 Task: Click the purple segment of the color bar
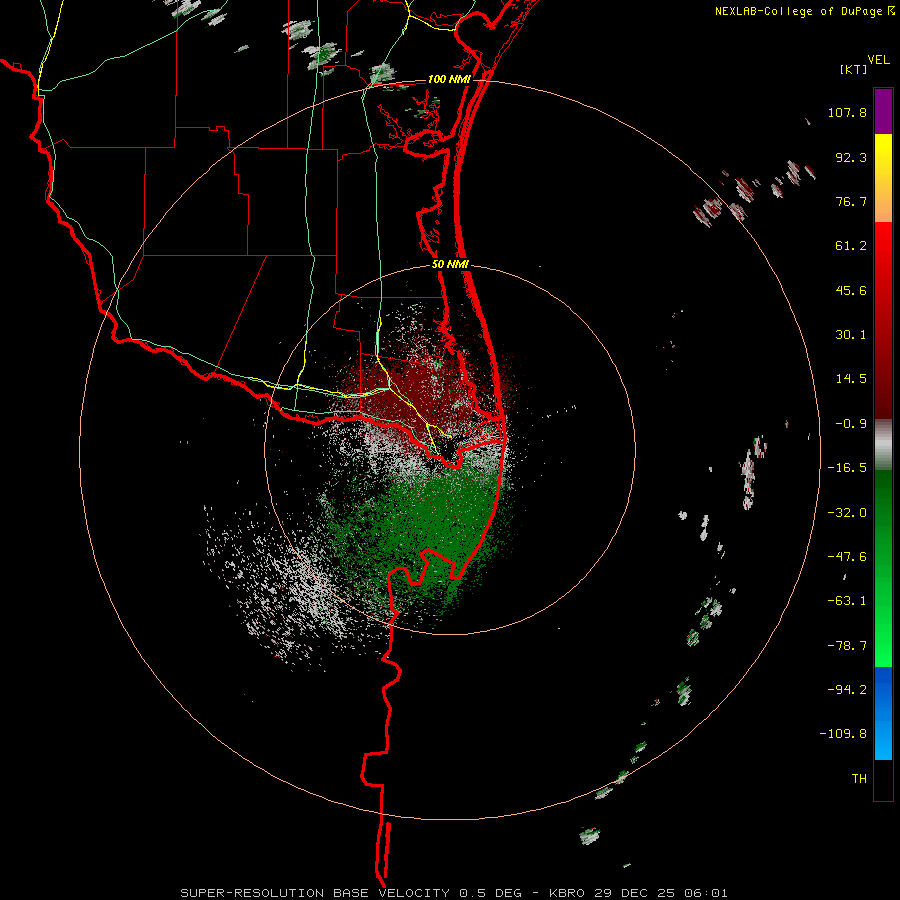(x=883, y=111)
